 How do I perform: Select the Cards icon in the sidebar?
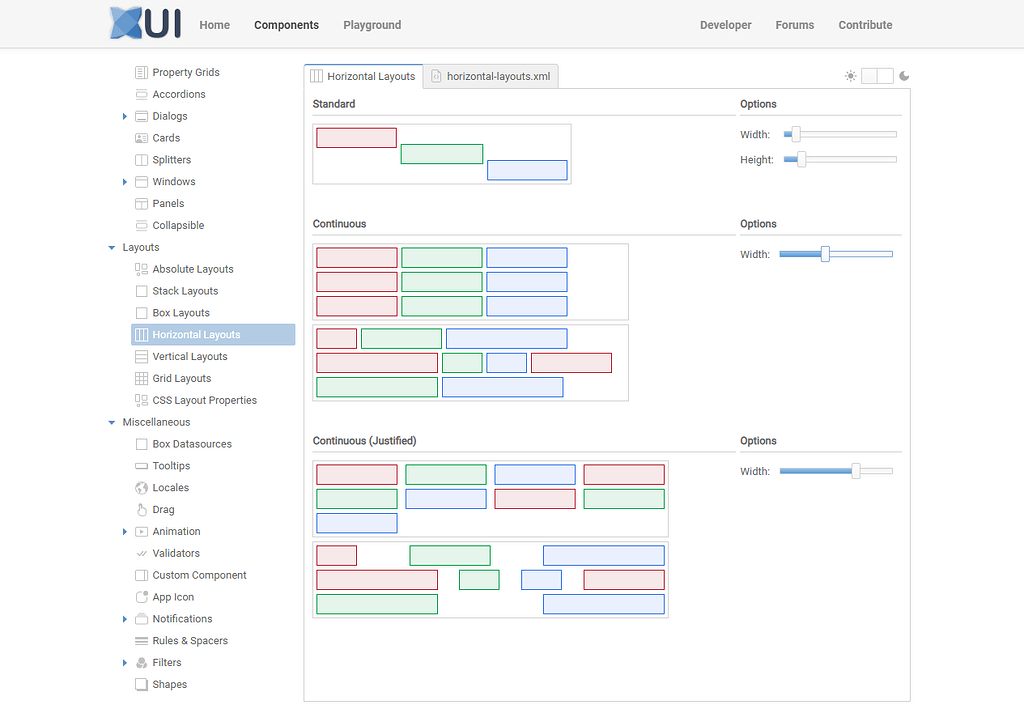pos(140,137)
